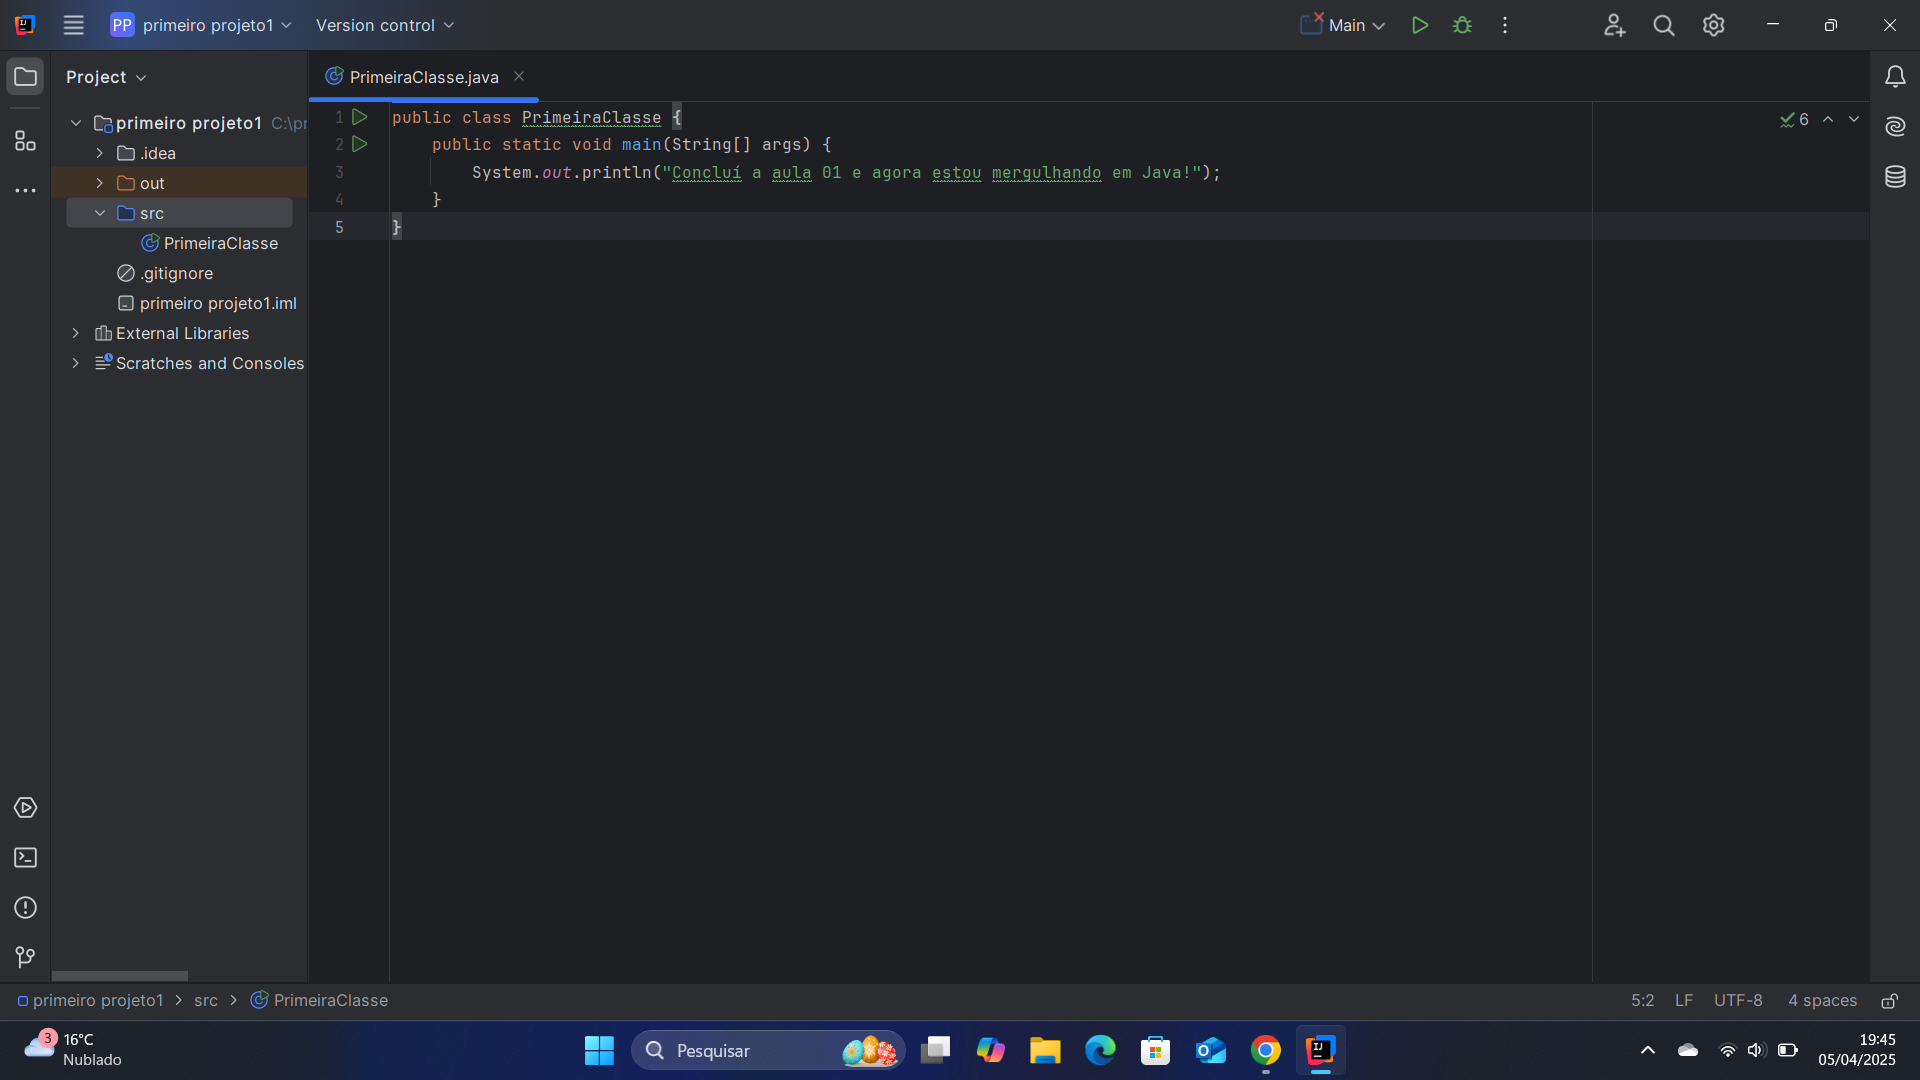Expand External Libraries node
The height and width of the screenshot is (1080, 1920).
76,333
